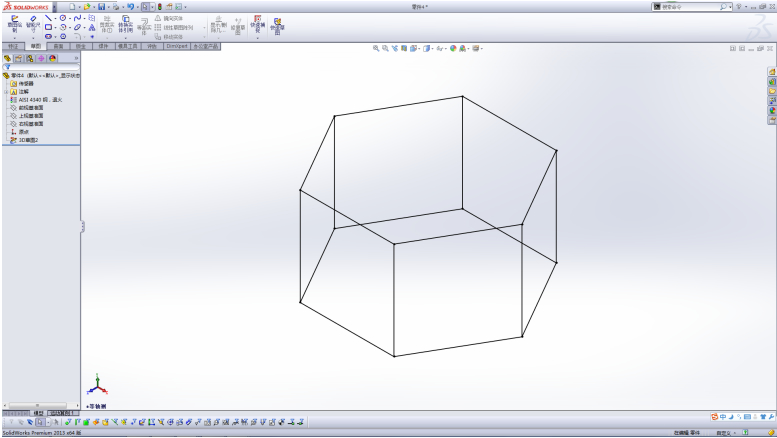777x438 pixels.
Task: Click the Rapid Sketch (快速草图) icon
Action: coord(277,26)
